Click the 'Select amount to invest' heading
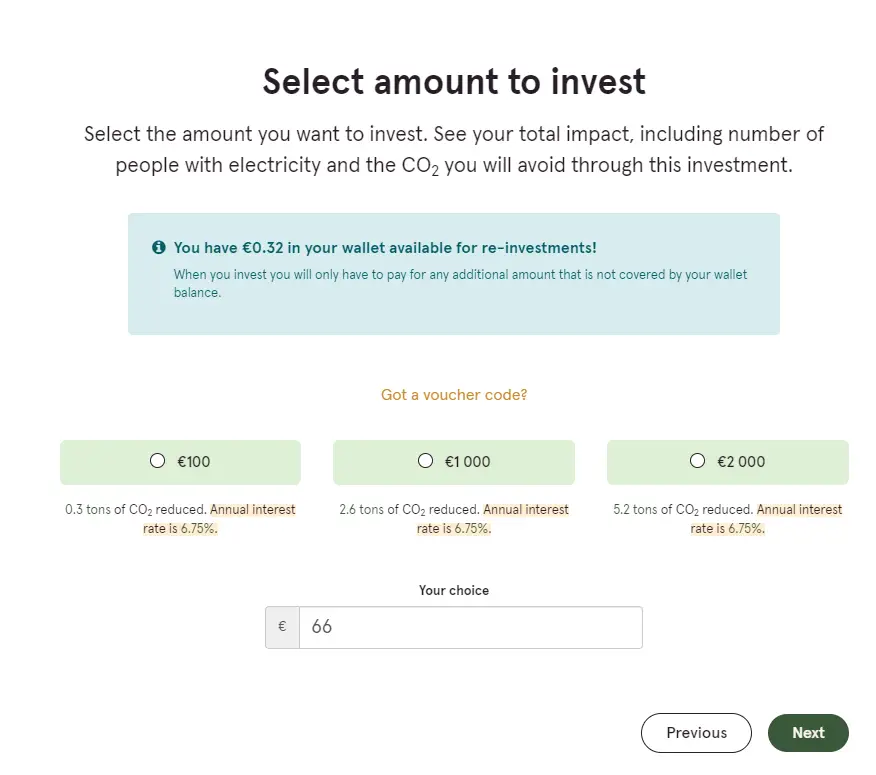Viewport: 876px width, 775px height. (x=454, y=82)
